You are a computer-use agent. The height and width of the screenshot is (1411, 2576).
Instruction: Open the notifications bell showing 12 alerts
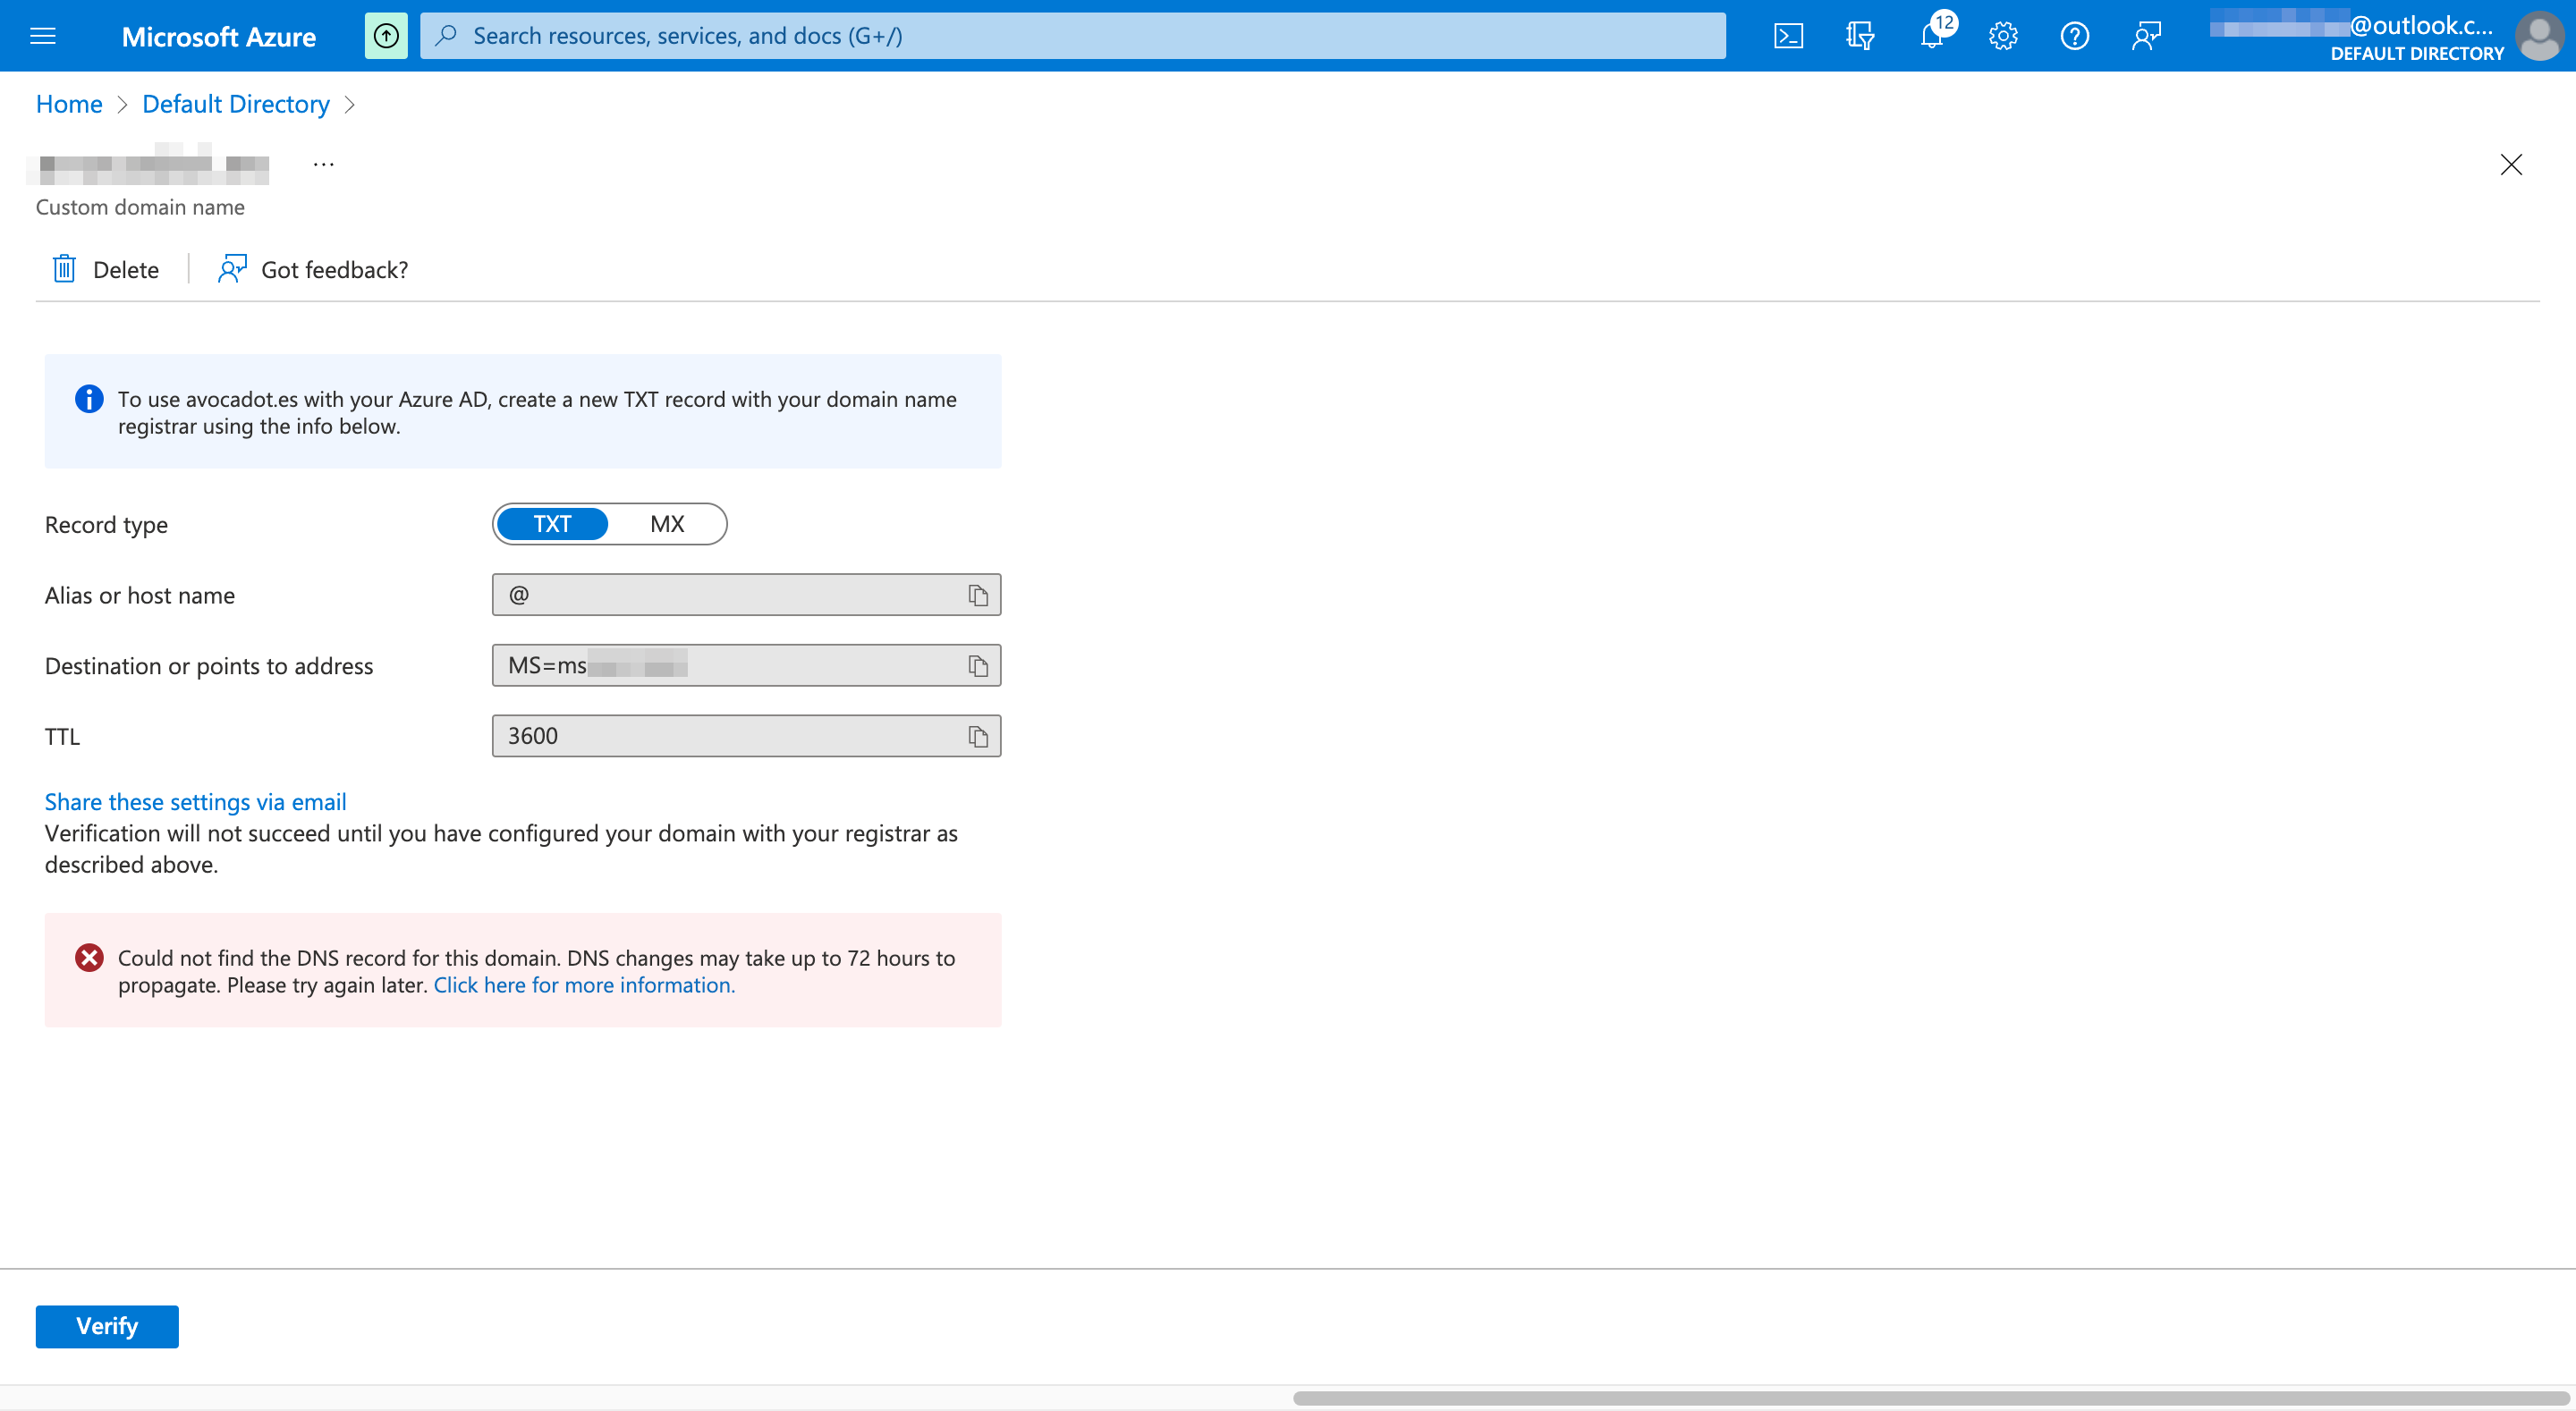[1931, 35]
